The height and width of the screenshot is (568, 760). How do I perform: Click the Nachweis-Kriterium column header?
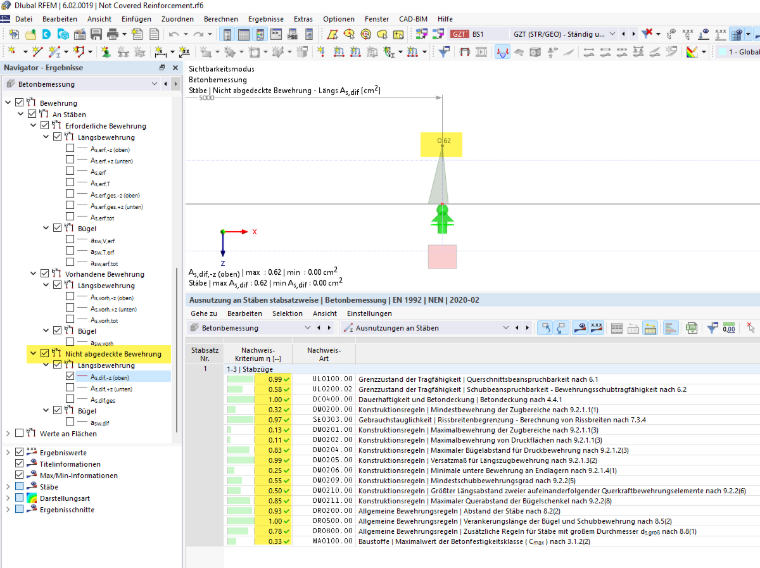(x=258, y=354)
